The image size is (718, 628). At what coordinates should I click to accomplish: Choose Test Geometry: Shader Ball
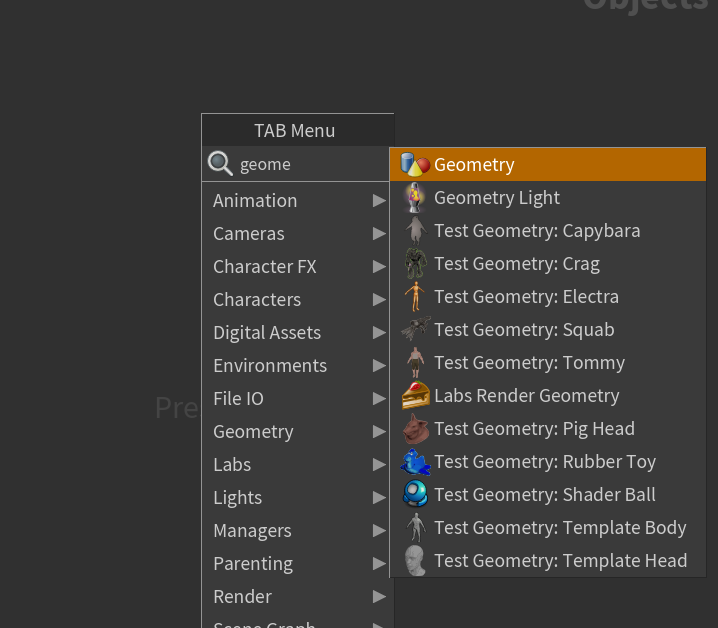pos(548,494)
